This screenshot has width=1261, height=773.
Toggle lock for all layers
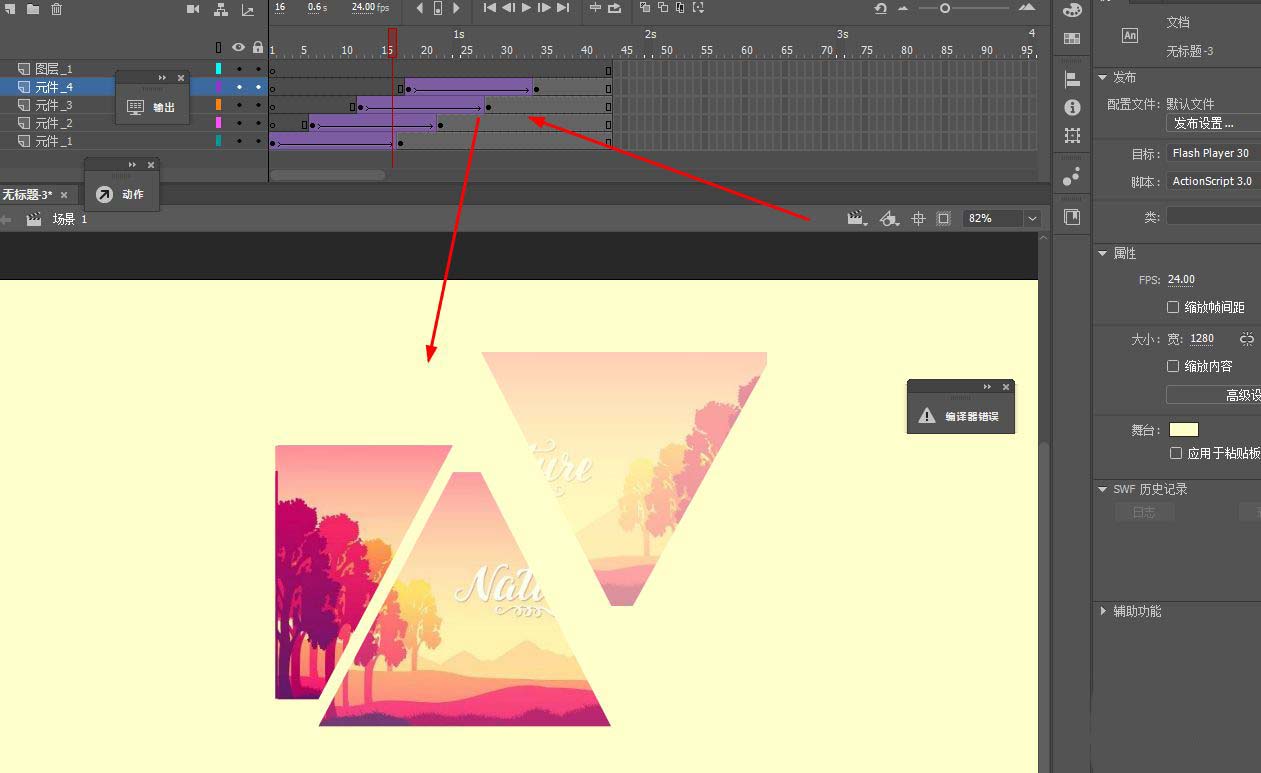(258, 47)
